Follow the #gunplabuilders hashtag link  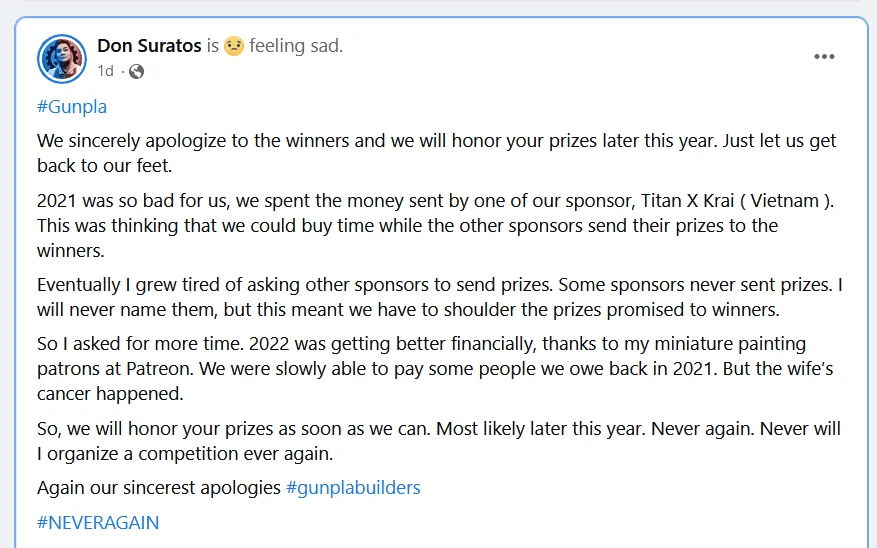[353, 488]
